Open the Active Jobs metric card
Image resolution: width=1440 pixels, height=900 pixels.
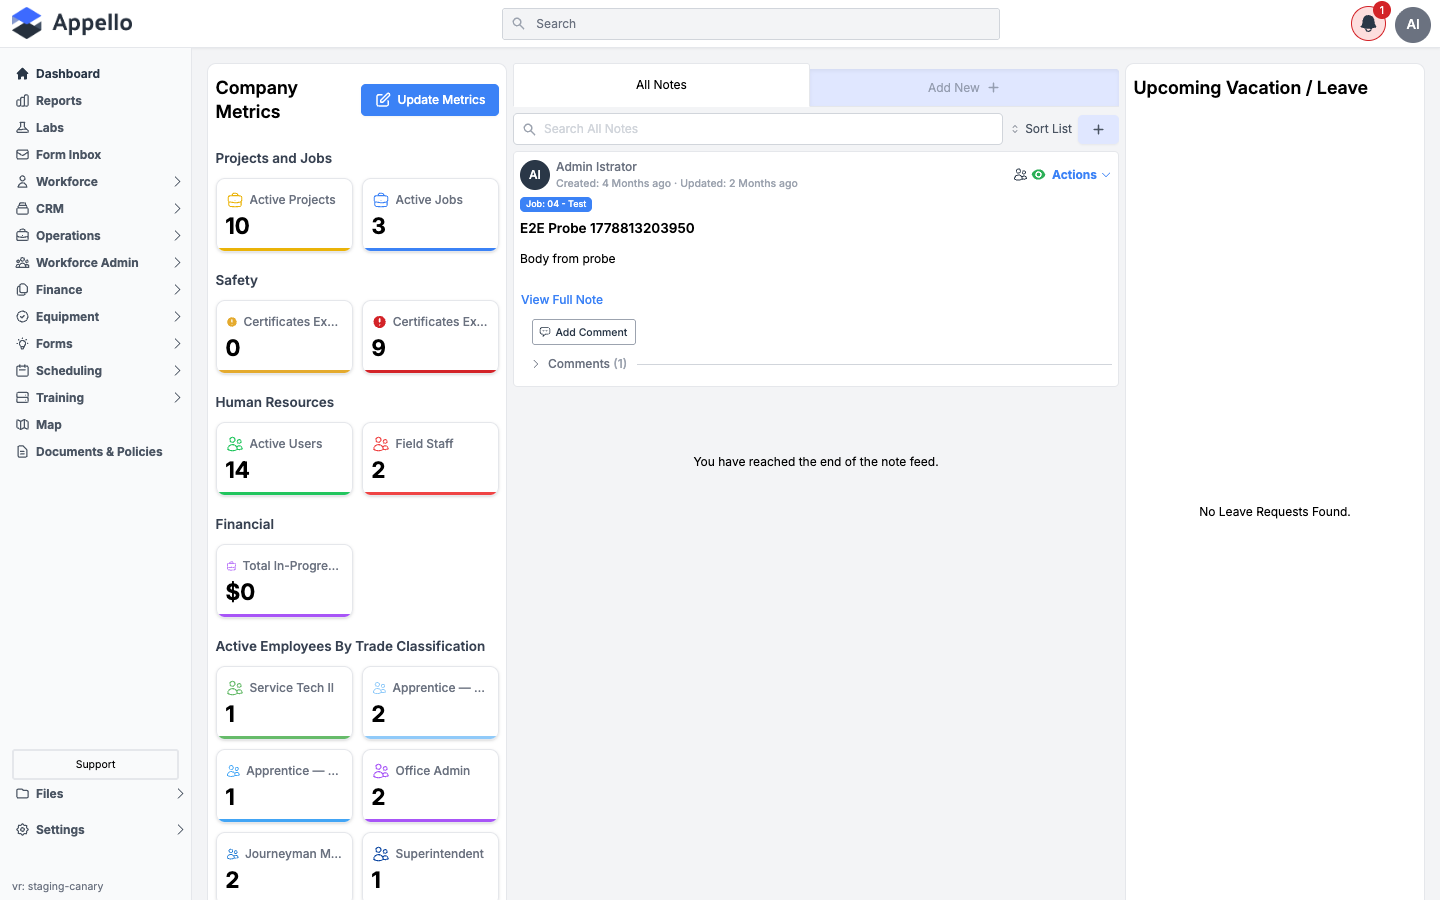click(430, 214)
